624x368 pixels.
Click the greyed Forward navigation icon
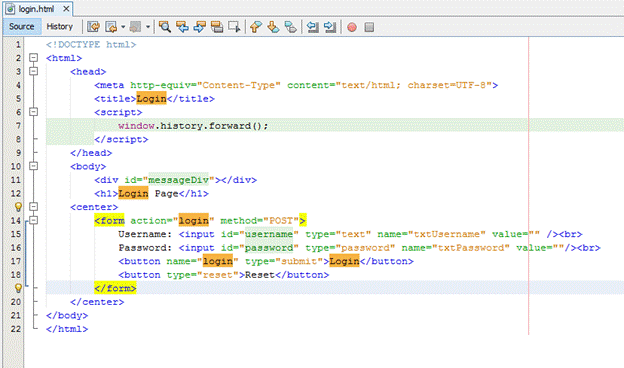click(x=135, y=27)
